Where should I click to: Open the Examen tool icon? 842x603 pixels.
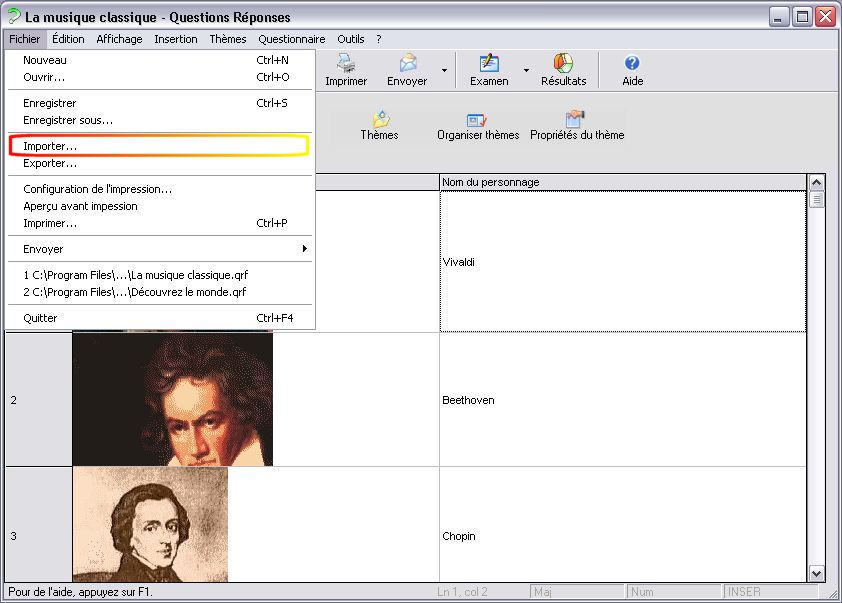tap(489, 63)
